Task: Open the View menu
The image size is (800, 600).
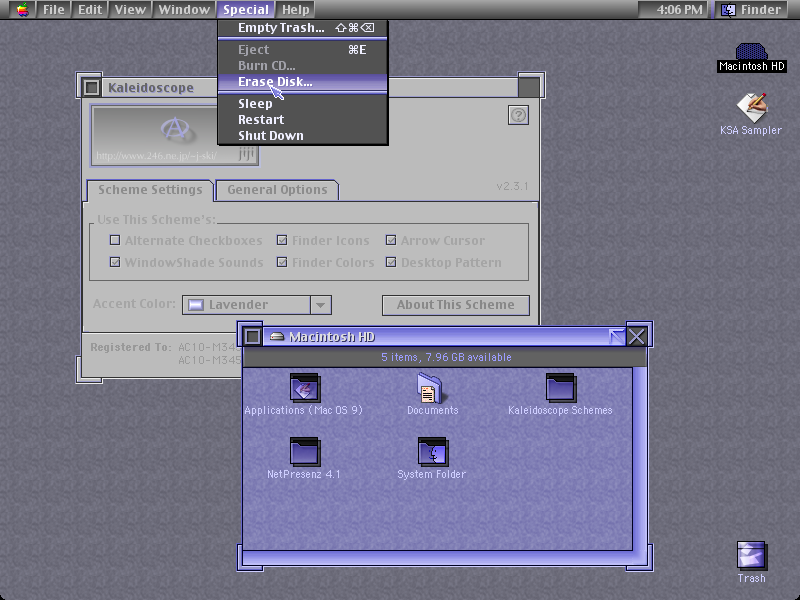Action: (130, 10)
